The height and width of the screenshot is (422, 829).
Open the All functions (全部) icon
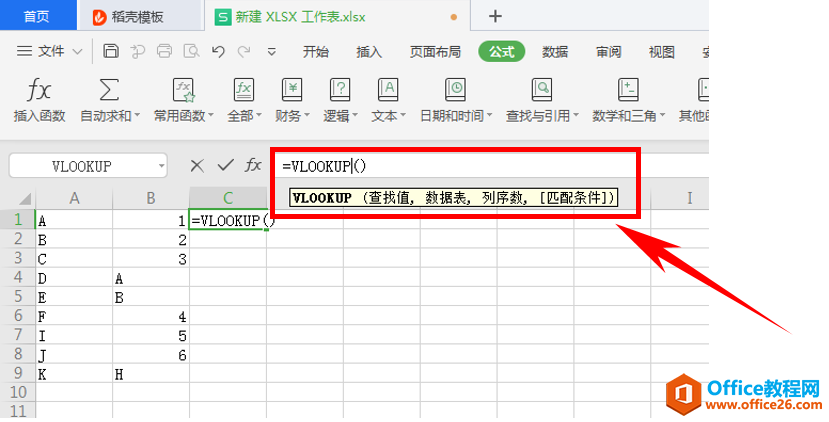click(244, 90)
